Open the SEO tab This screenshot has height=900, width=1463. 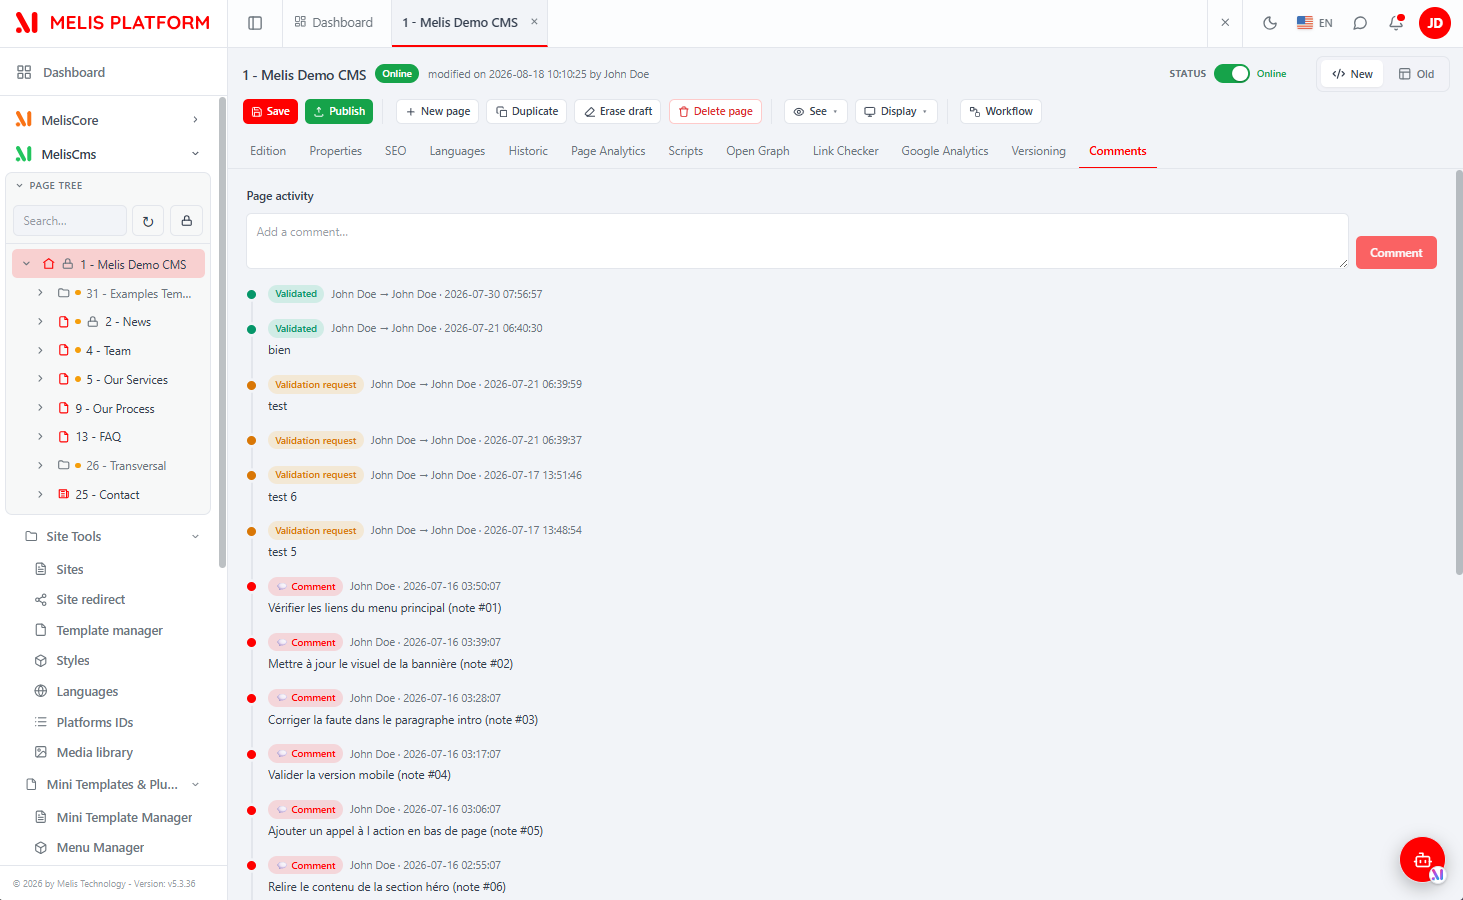coord(396,151)
